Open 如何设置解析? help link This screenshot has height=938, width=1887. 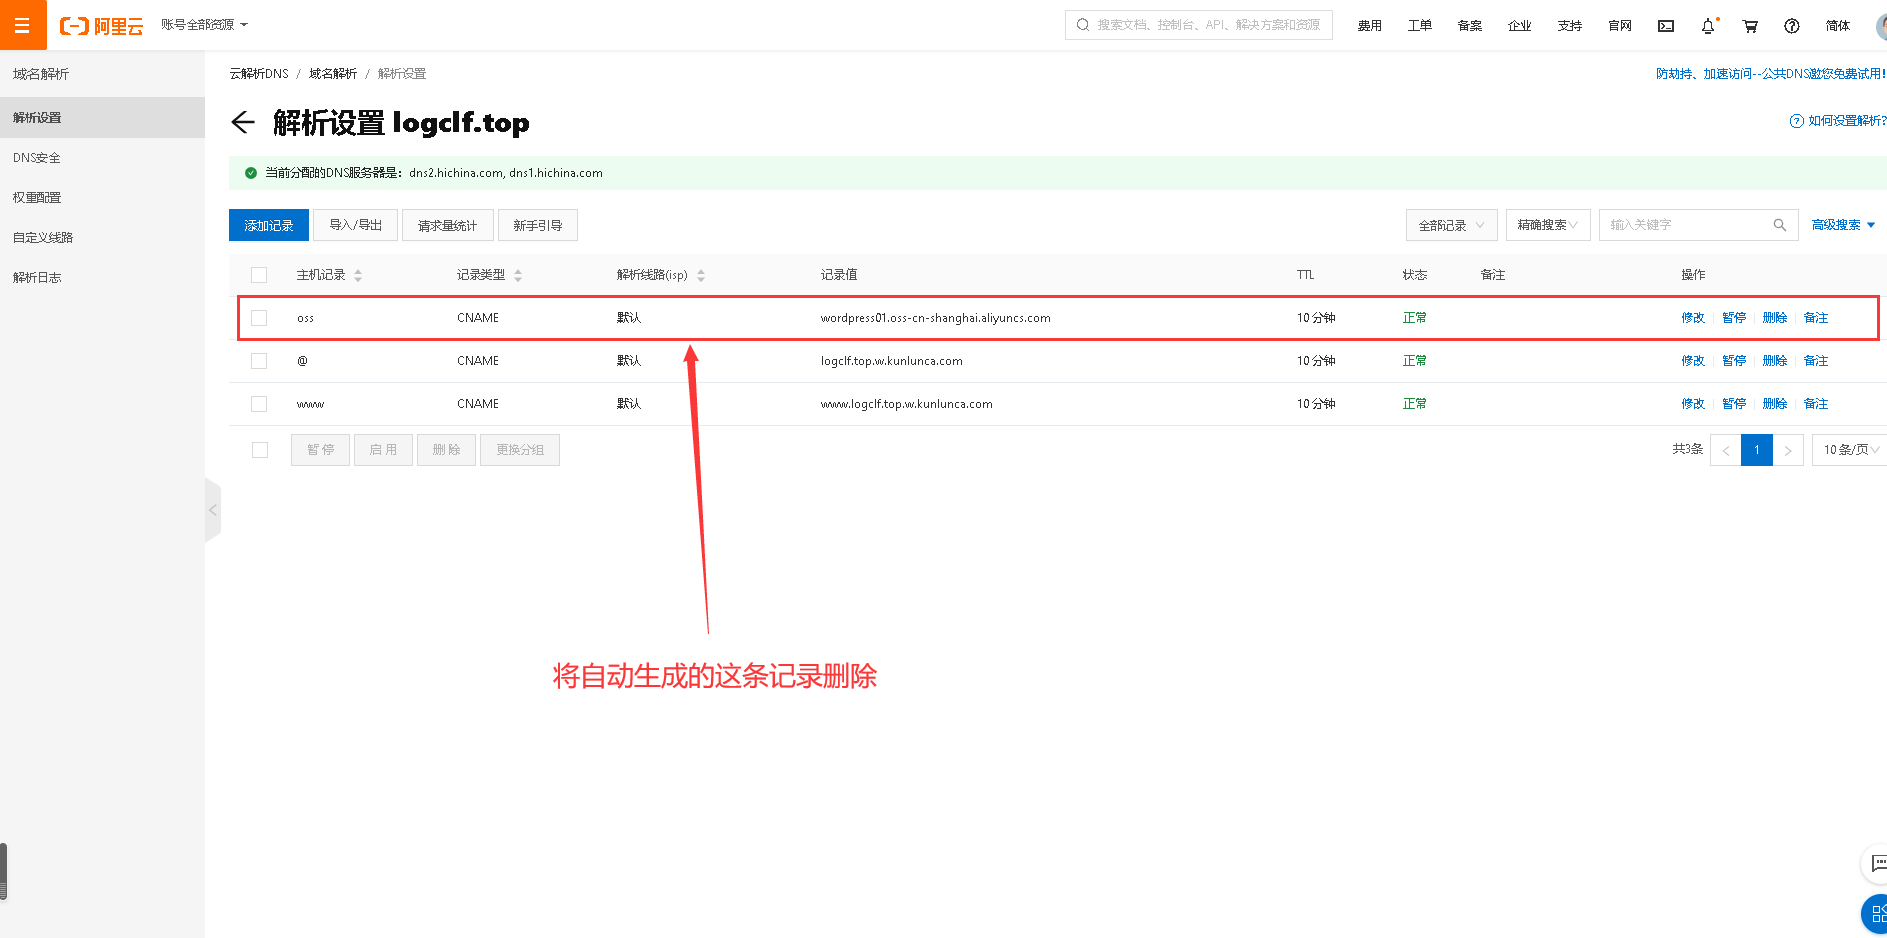[x=1838, y=121]
